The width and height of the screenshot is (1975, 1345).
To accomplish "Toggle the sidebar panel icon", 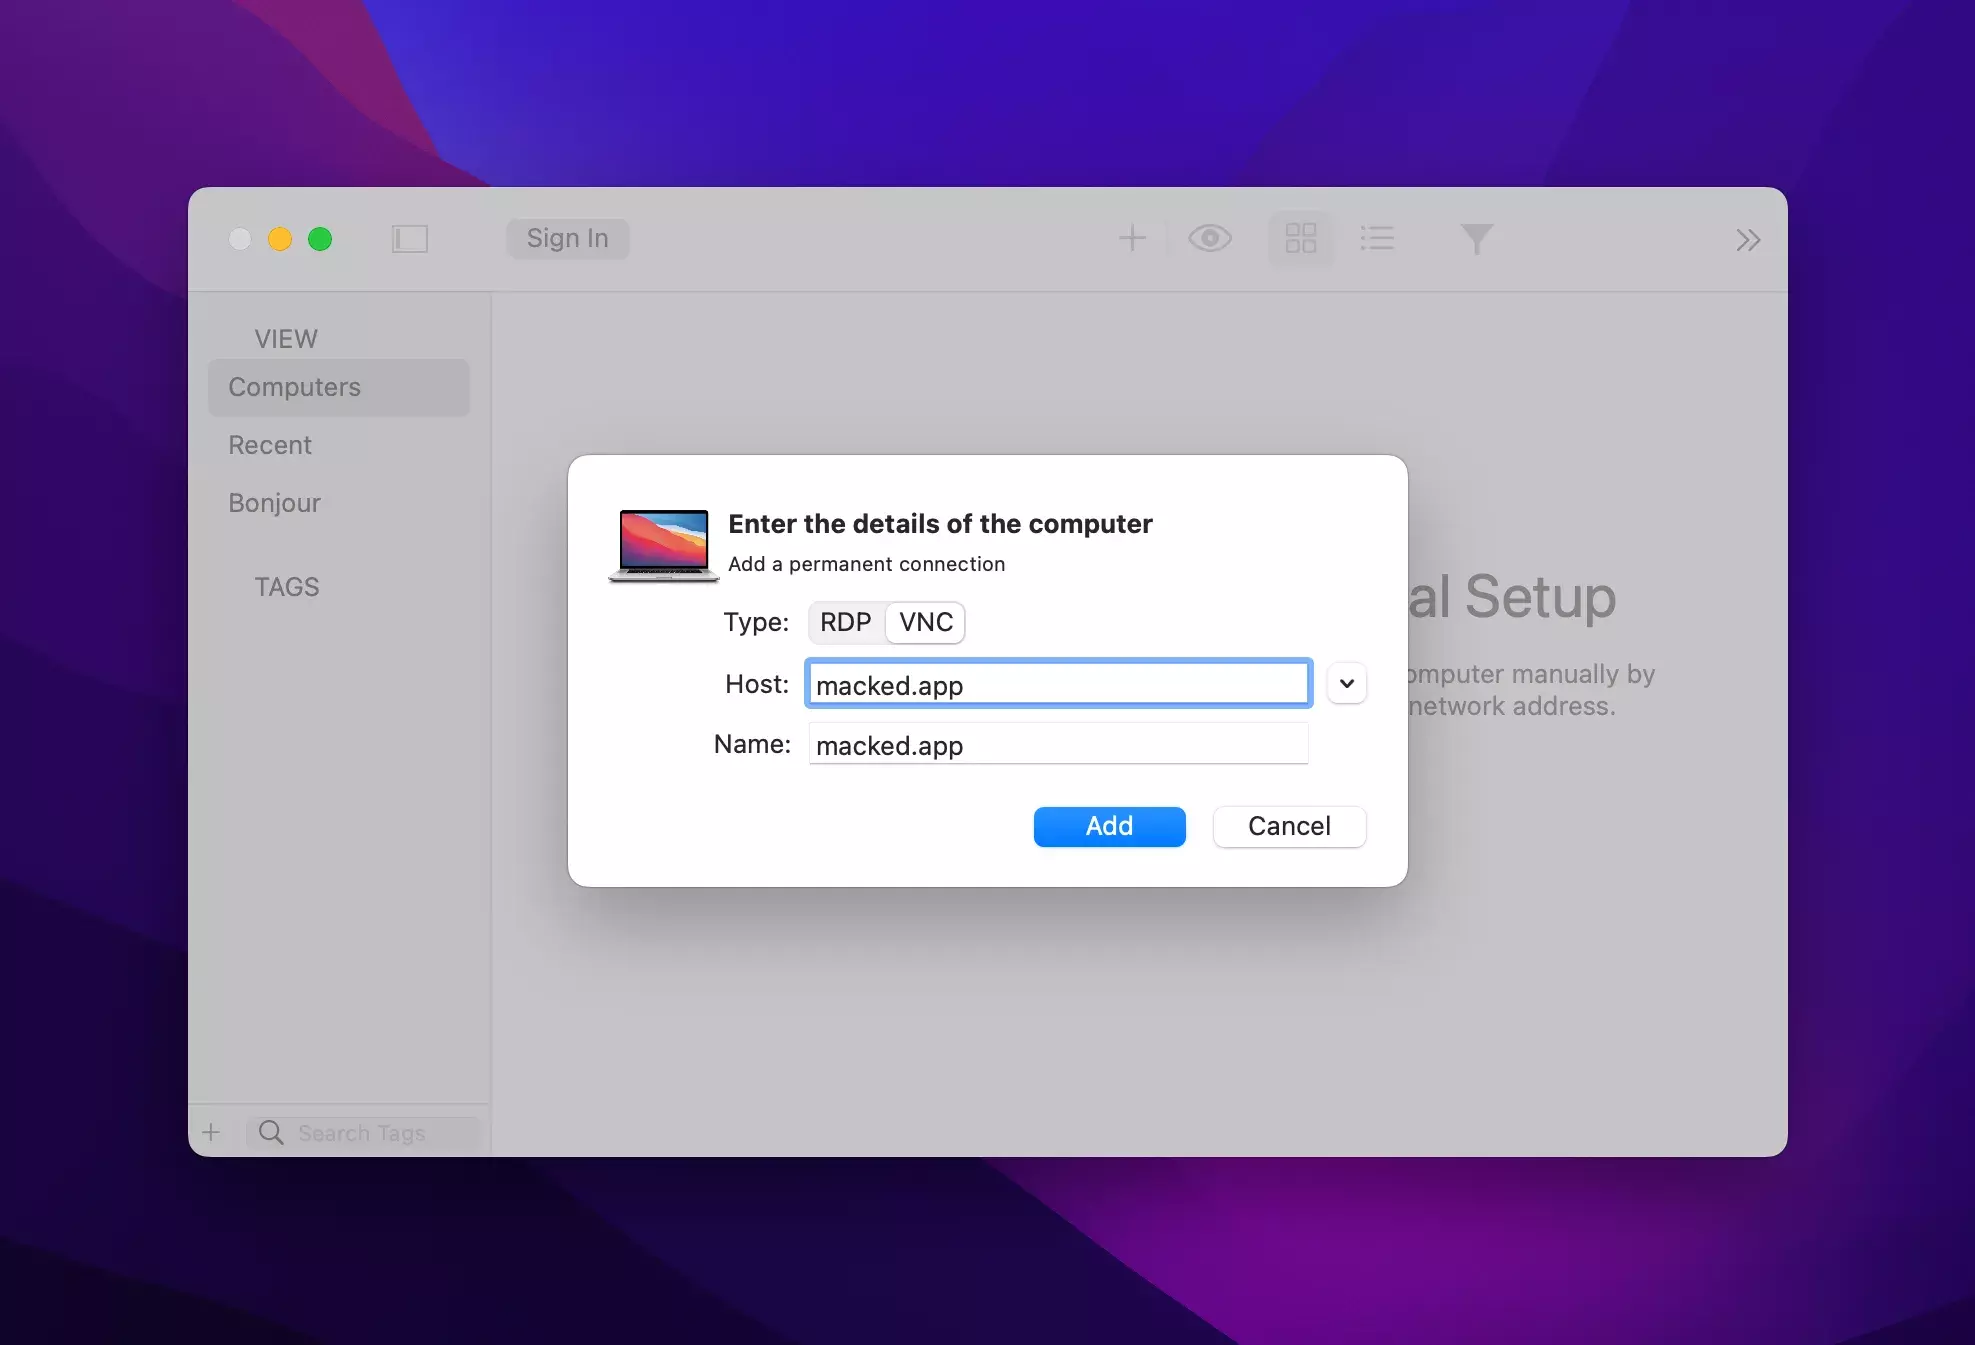I will 409,239.
